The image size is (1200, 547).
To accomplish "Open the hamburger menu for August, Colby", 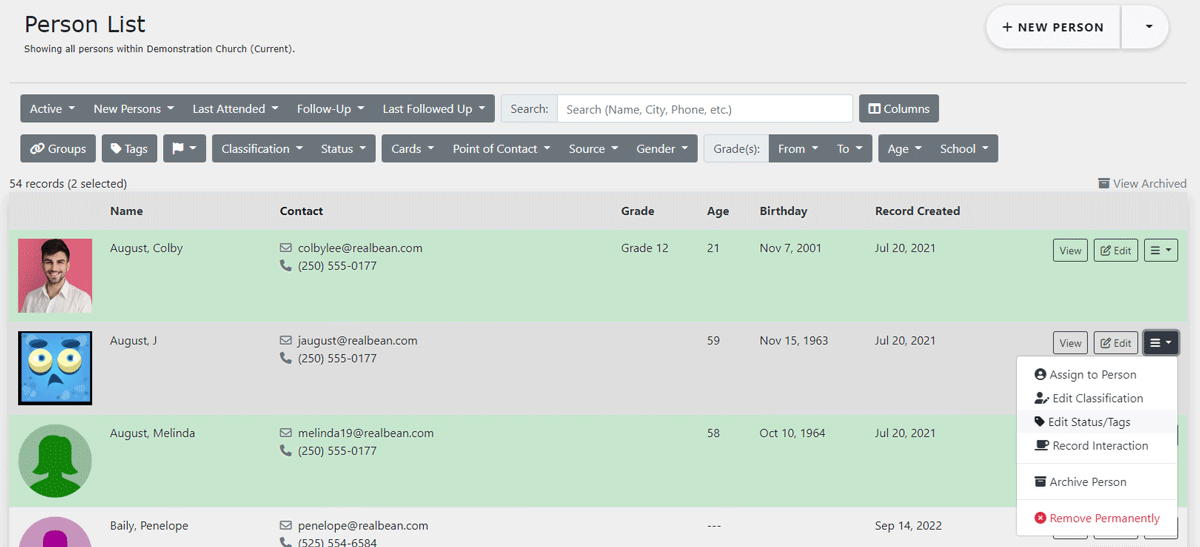I will click(1161, 250).
